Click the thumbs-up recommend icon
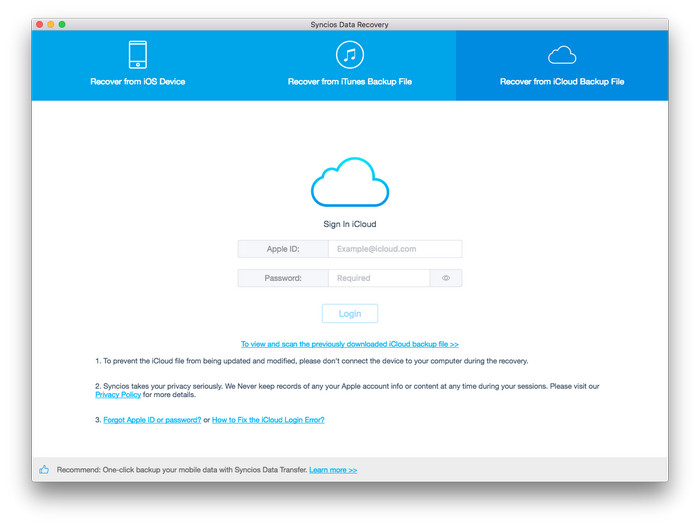This screenshot has height=527, width=700. tap(44, 469)
